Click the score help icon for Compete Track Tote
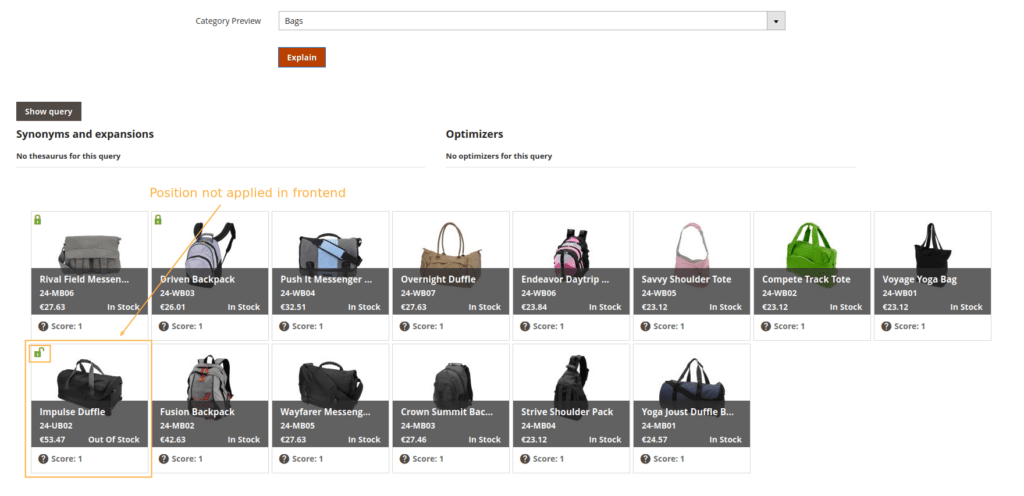The height and width of the screenshot is (496, 1024). click(x=765, y=326)
